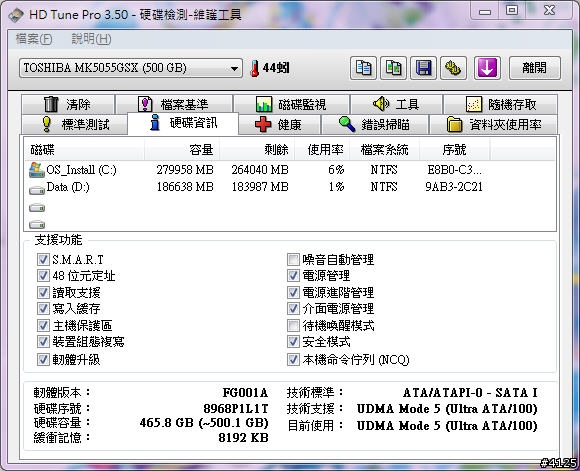Image resolution: width=580 pixels, height=471 pixels.
Task: Switch to the 隨機存取 tab
Action: click(500, 104)
